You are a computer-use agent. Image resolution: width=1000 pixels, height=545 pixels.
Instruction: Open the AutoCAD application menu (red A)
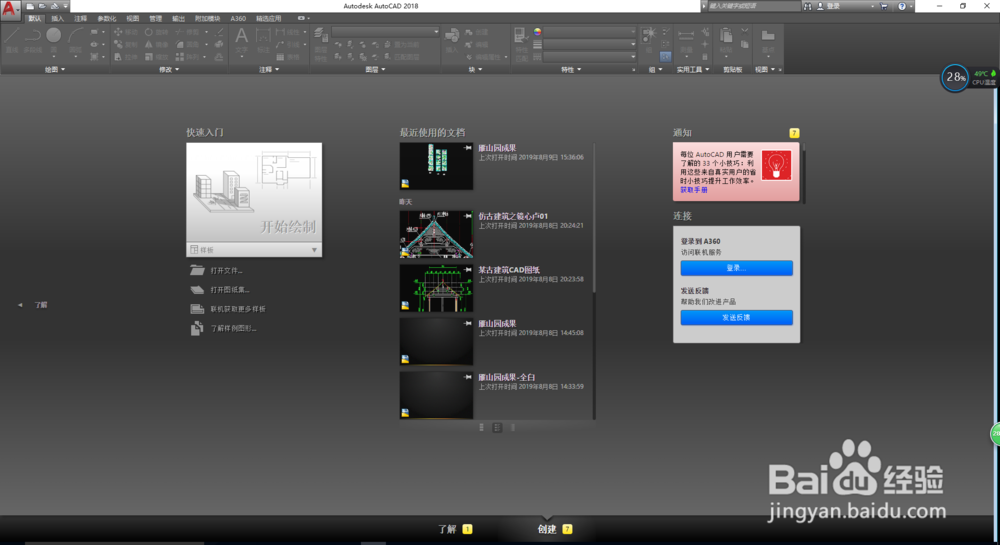[10, 9]
